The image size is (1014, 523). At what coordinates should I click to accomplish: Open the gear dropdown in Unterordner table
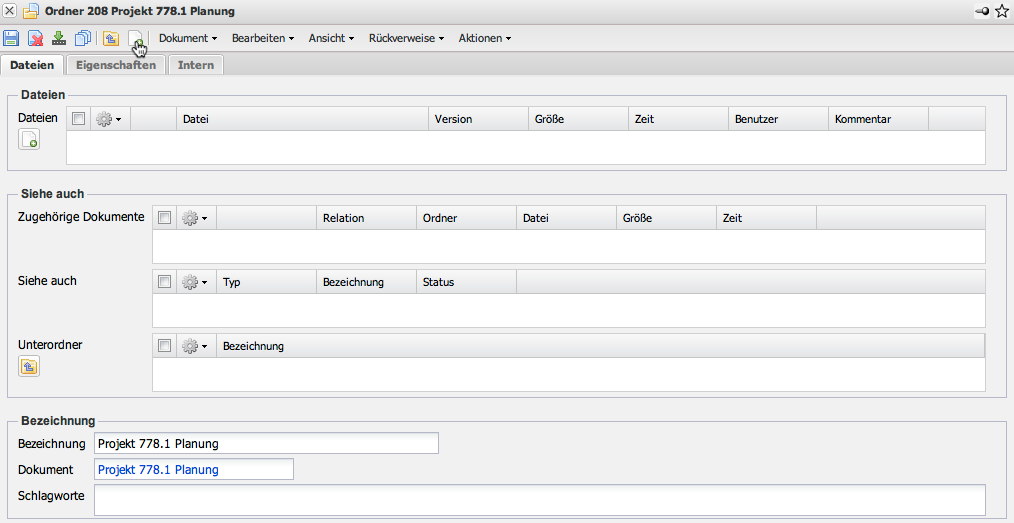tap(195, 346)
